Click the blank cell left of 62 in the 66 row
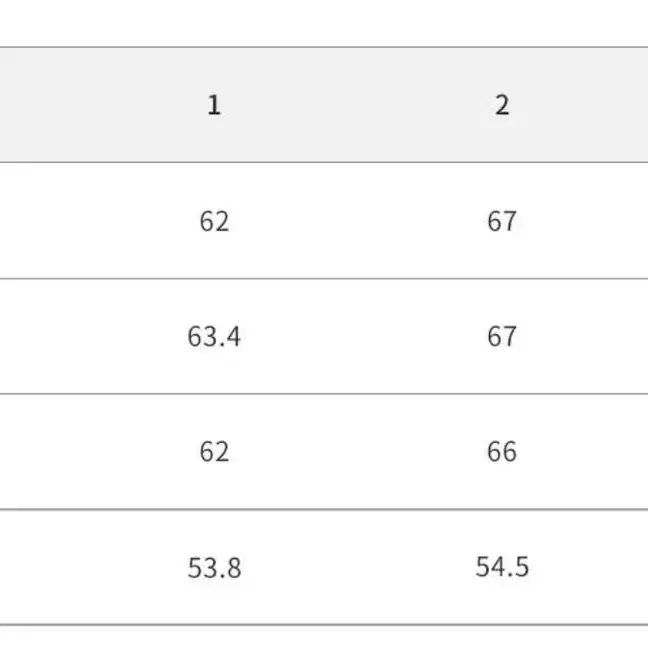 coord(35,451)
